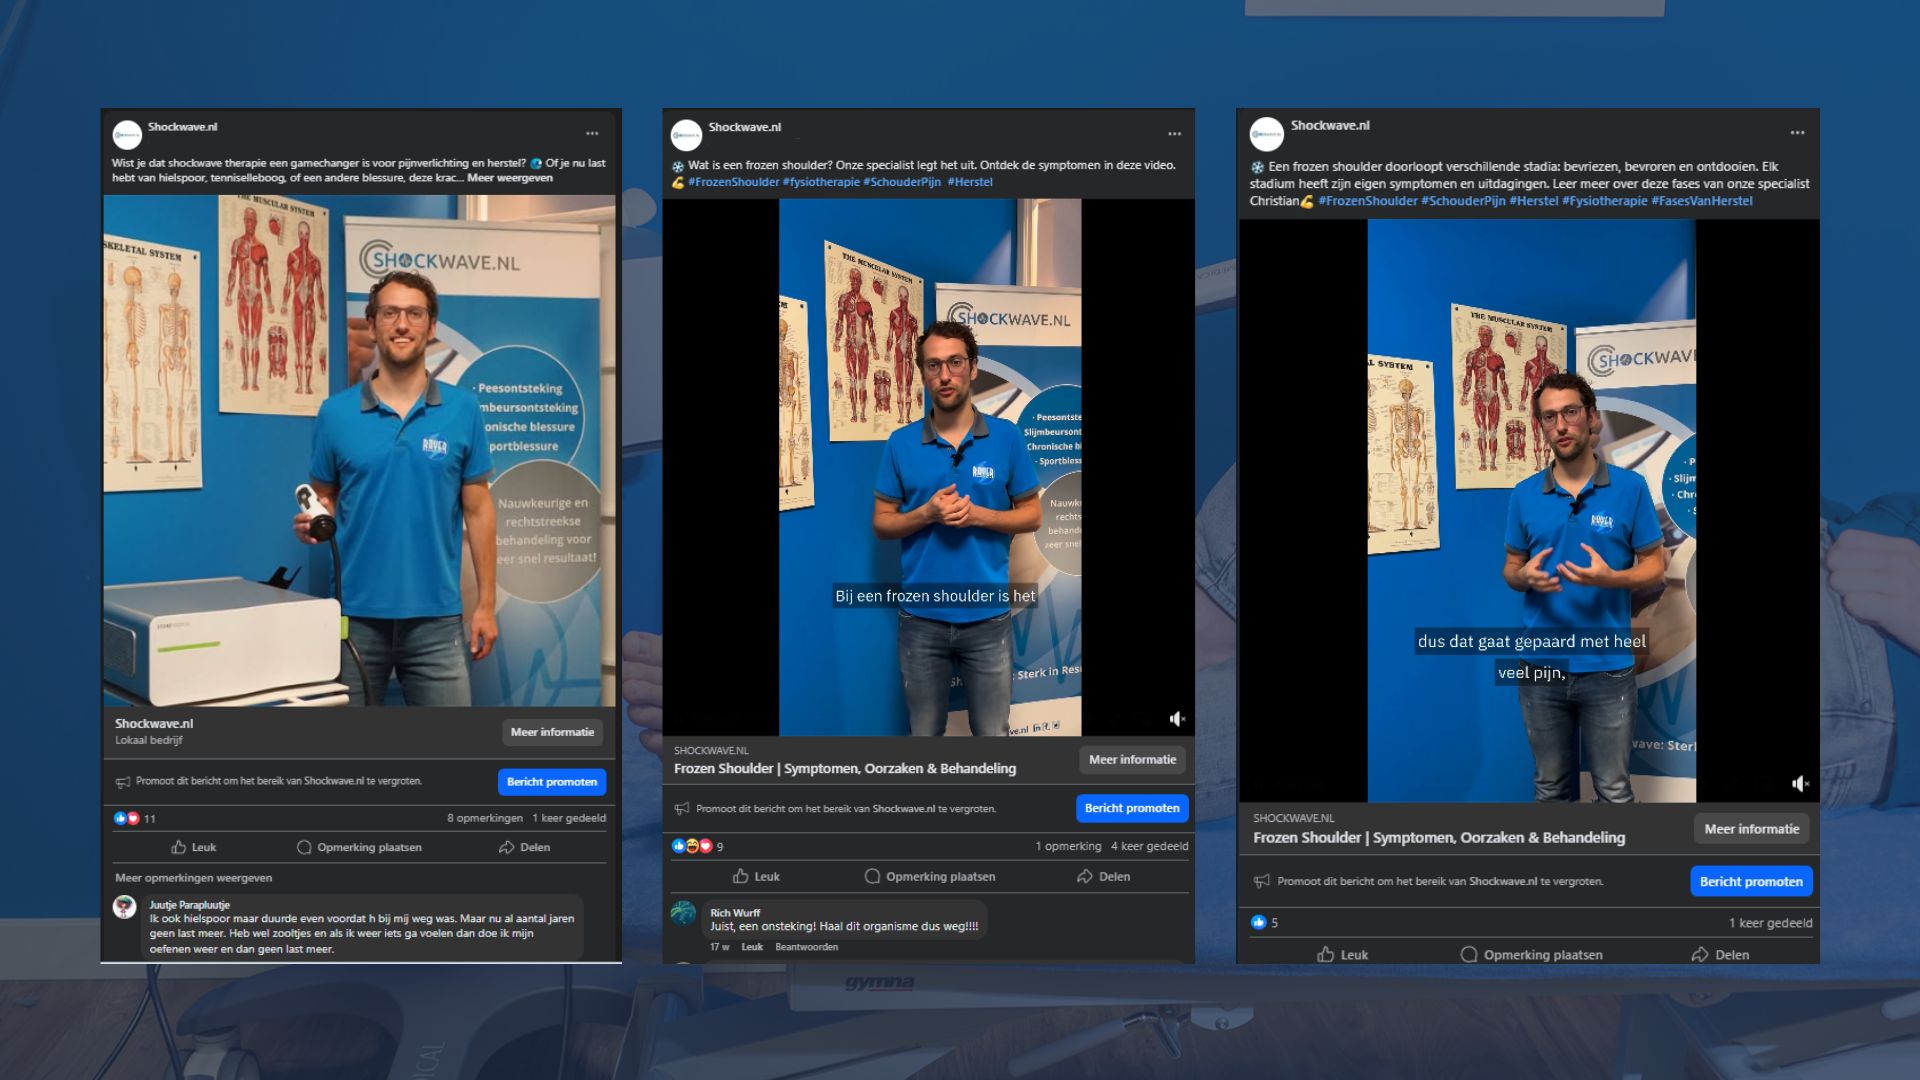This screenshot has width=1920, height=1080.
Task: Click Opmerking plaatsen on the middle post
Action: 930,876
